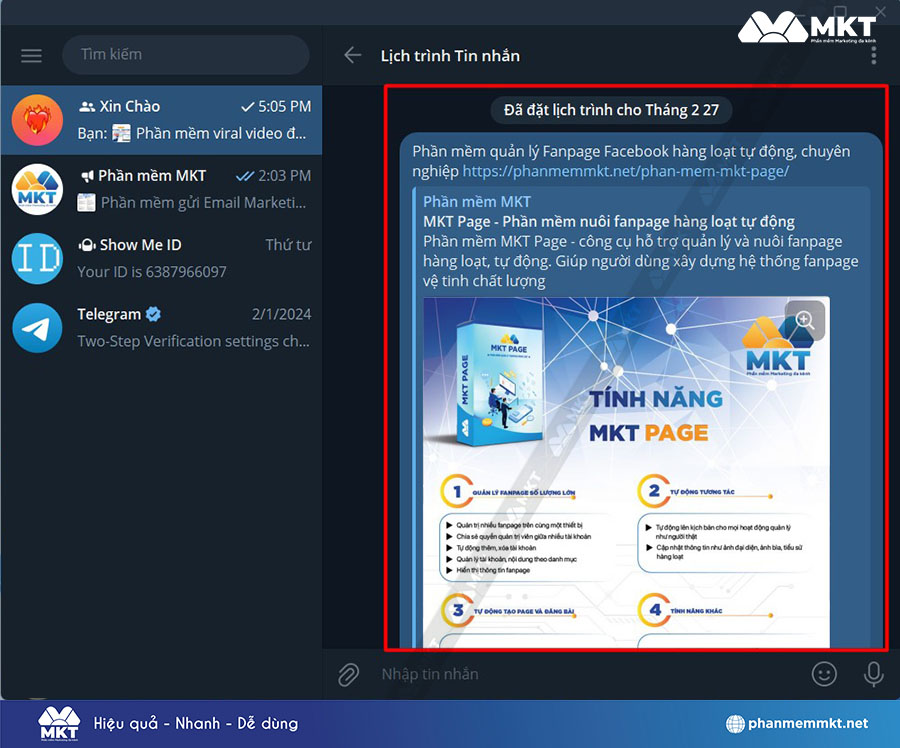Screen dimensions: 900x748
Task: Go back with the left arrow icon
Action: [x=352, y=55]
